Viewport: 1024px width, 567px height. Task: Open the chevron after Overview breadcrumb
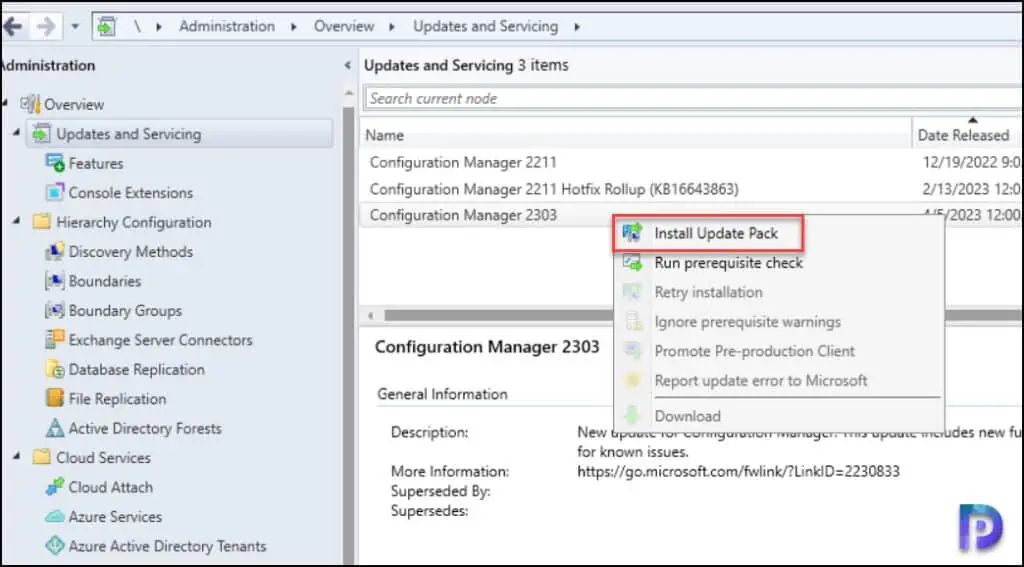392,27
